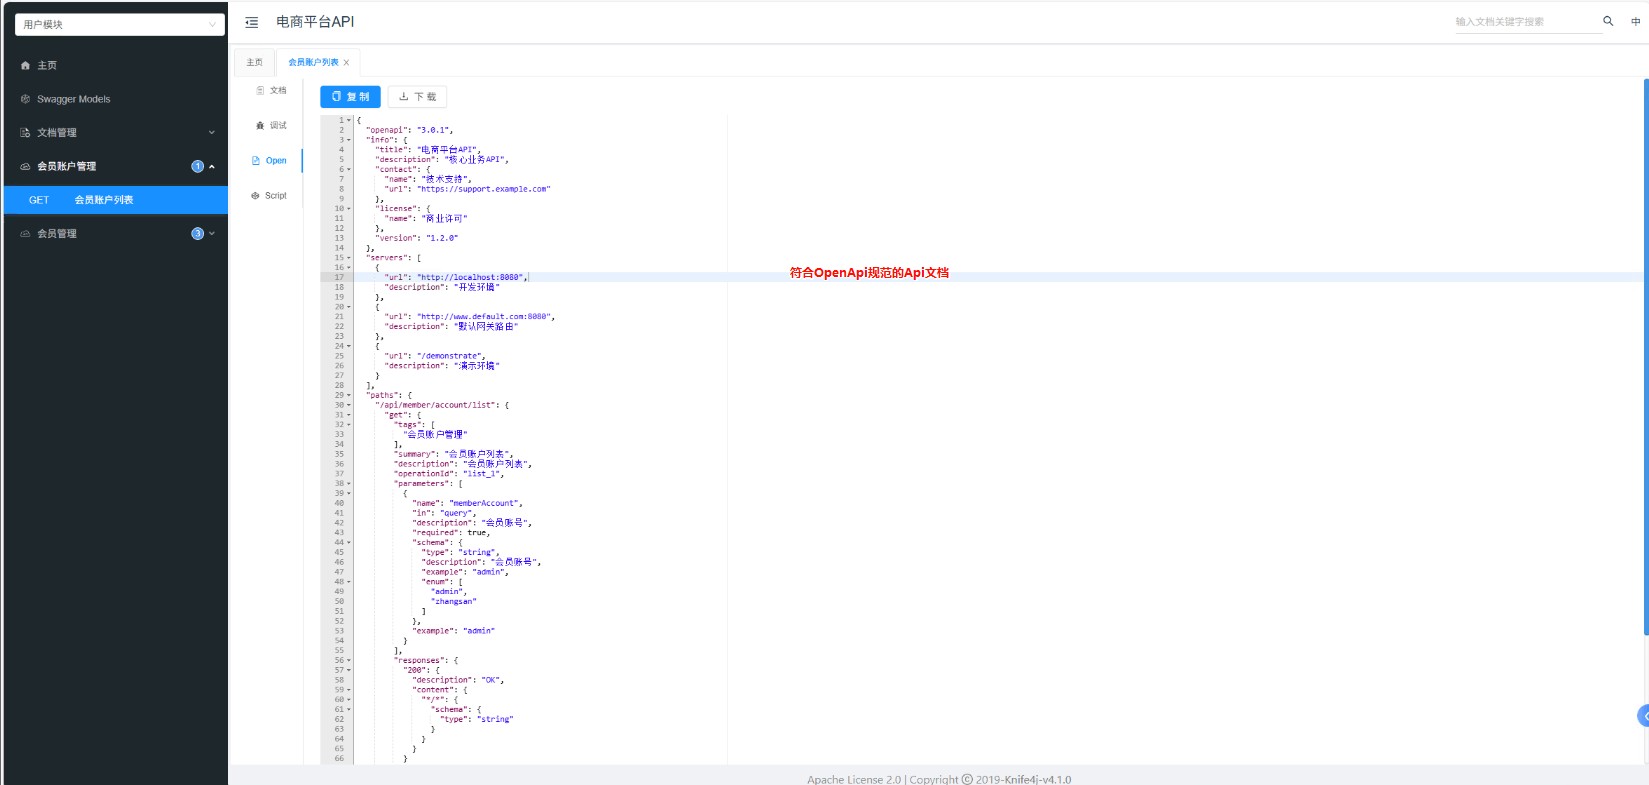Screen dimensions: 1649x785
Task: Fold the "contact" block at line 6
Action: (x=349, y=169)
